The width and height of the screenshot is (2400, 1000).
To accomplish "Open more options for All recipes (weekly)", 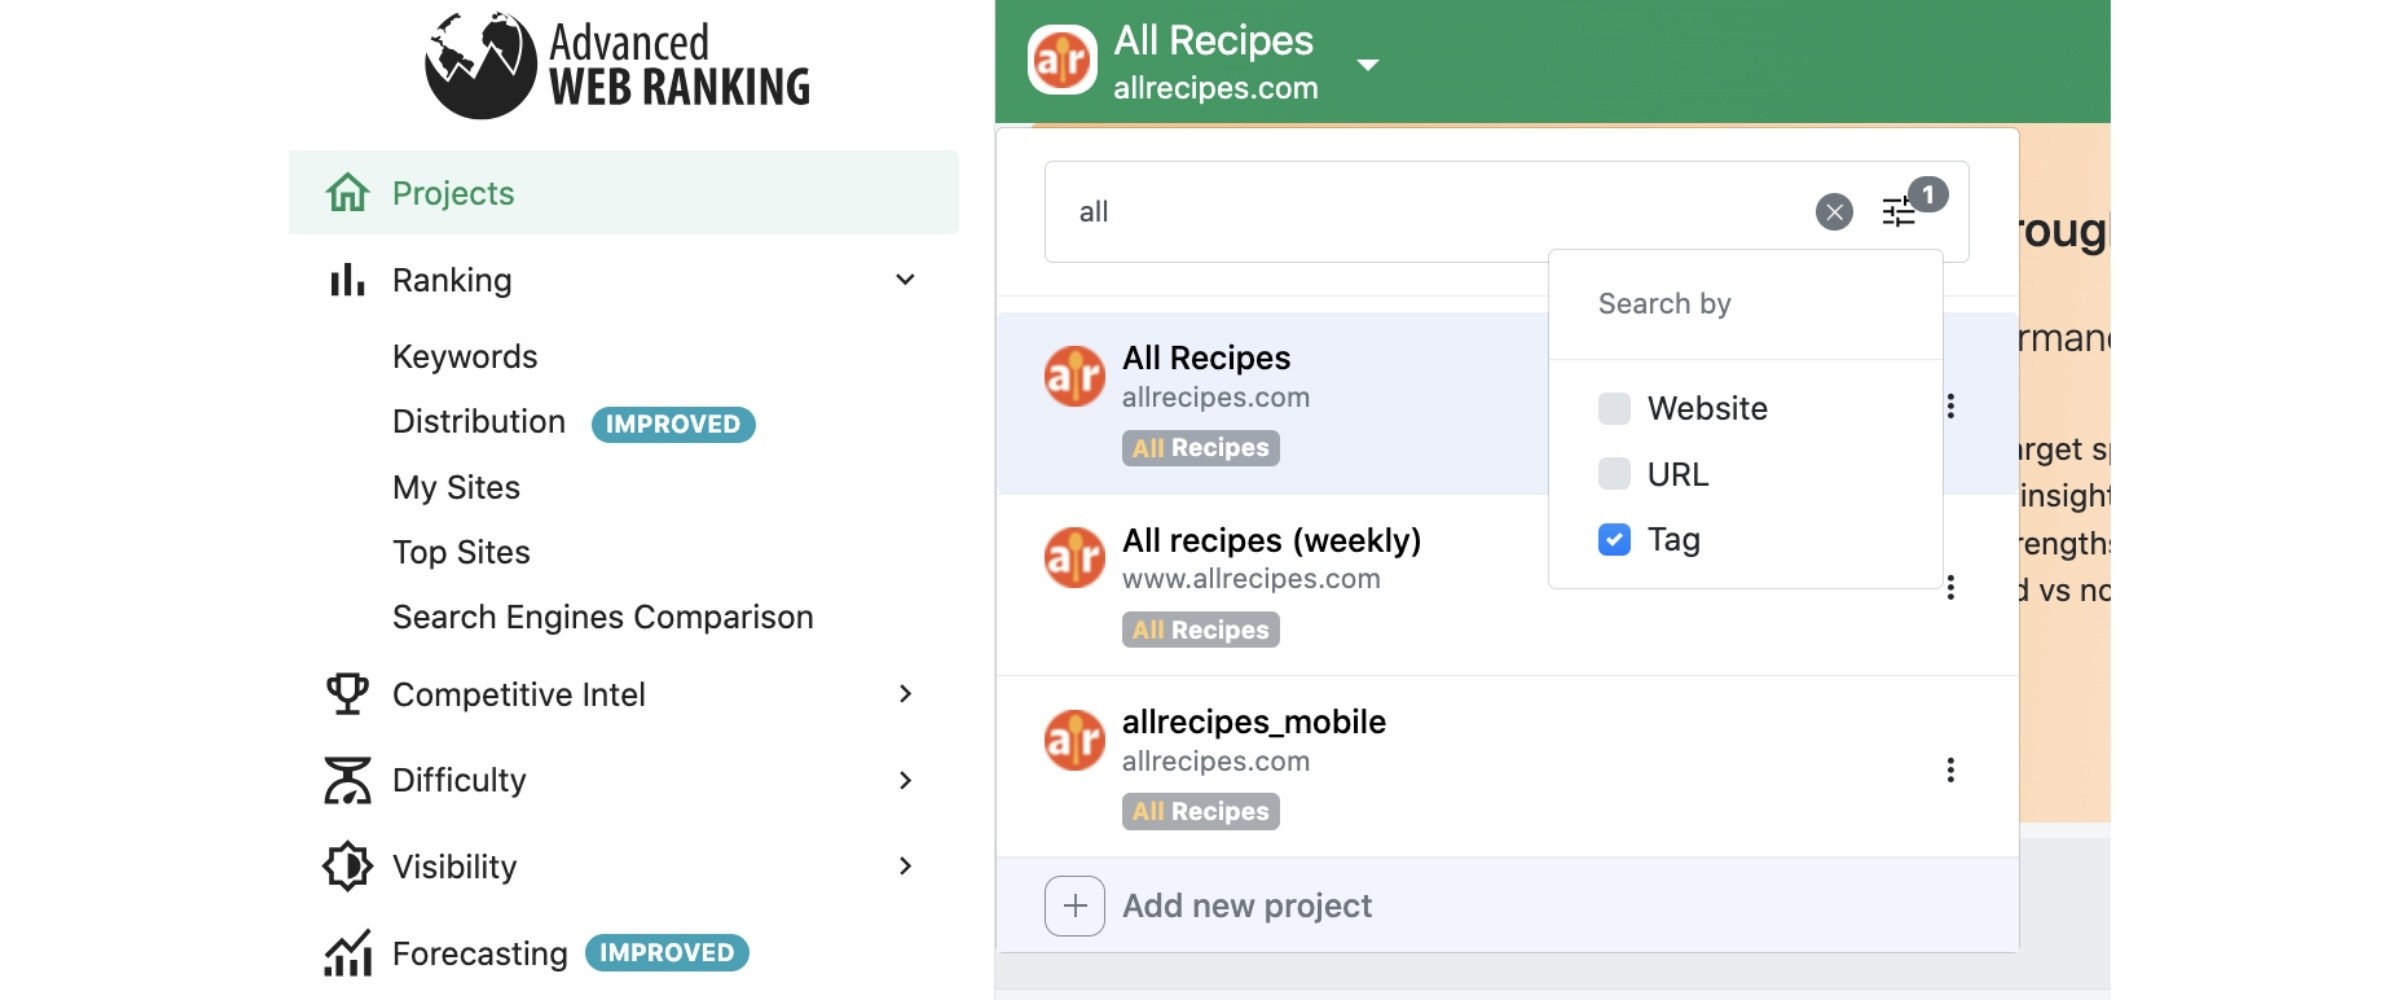I will [1950, 588].
